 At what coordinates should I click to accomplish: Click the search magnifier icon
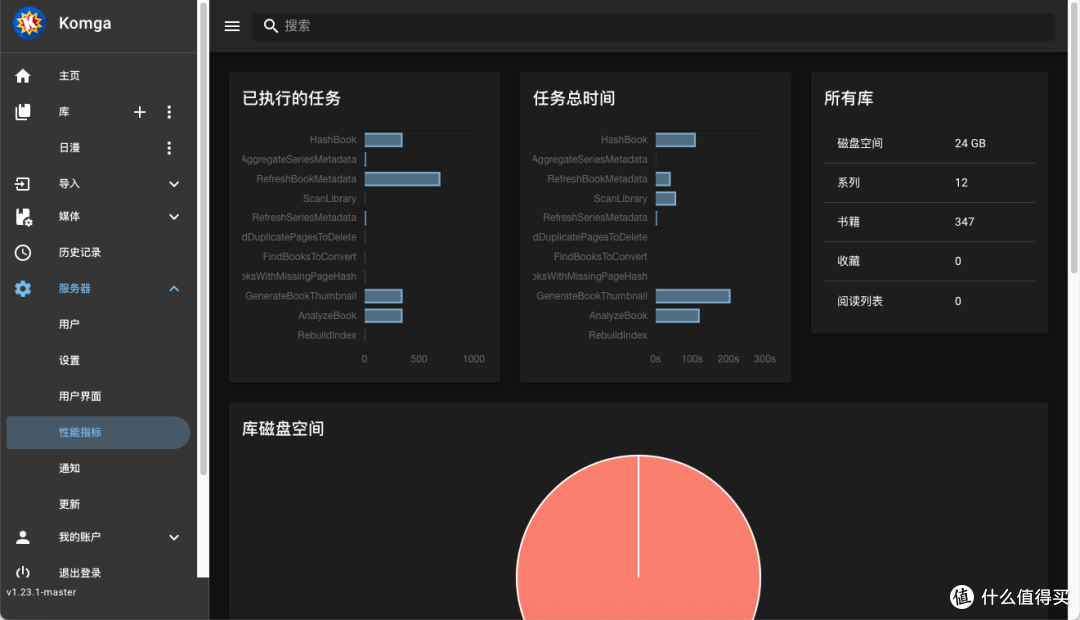point(271,26)
